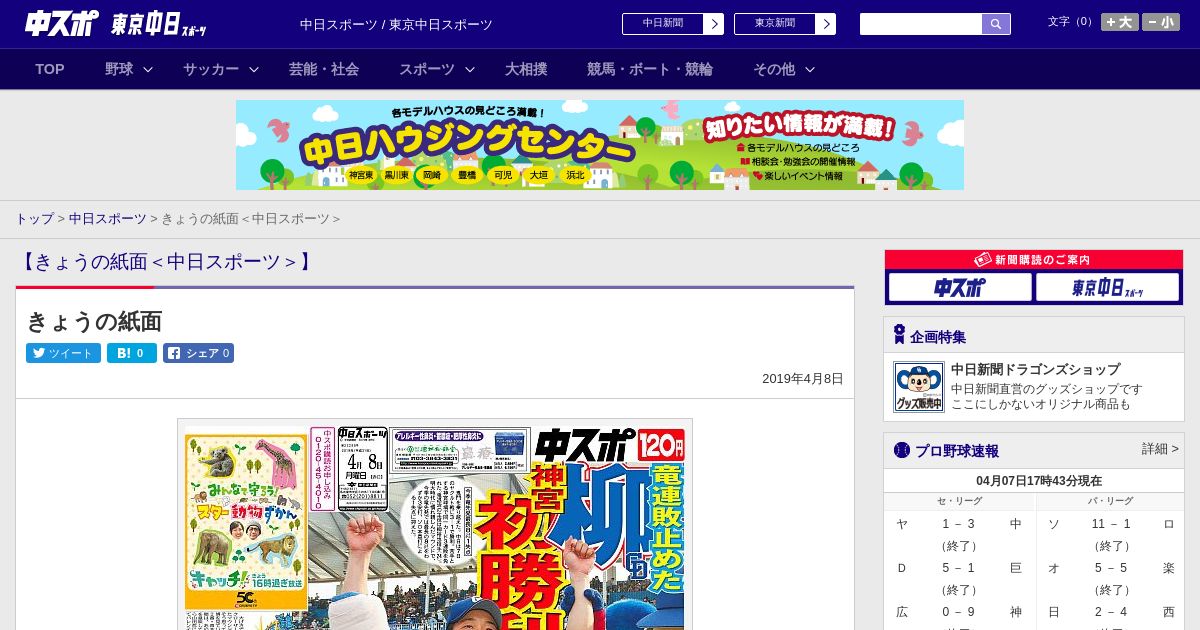The width and height of the screenshot is (1200, 630).
Task: Open the 中日ハウジングセンター banner ad
Action: [x=600, y=145]
